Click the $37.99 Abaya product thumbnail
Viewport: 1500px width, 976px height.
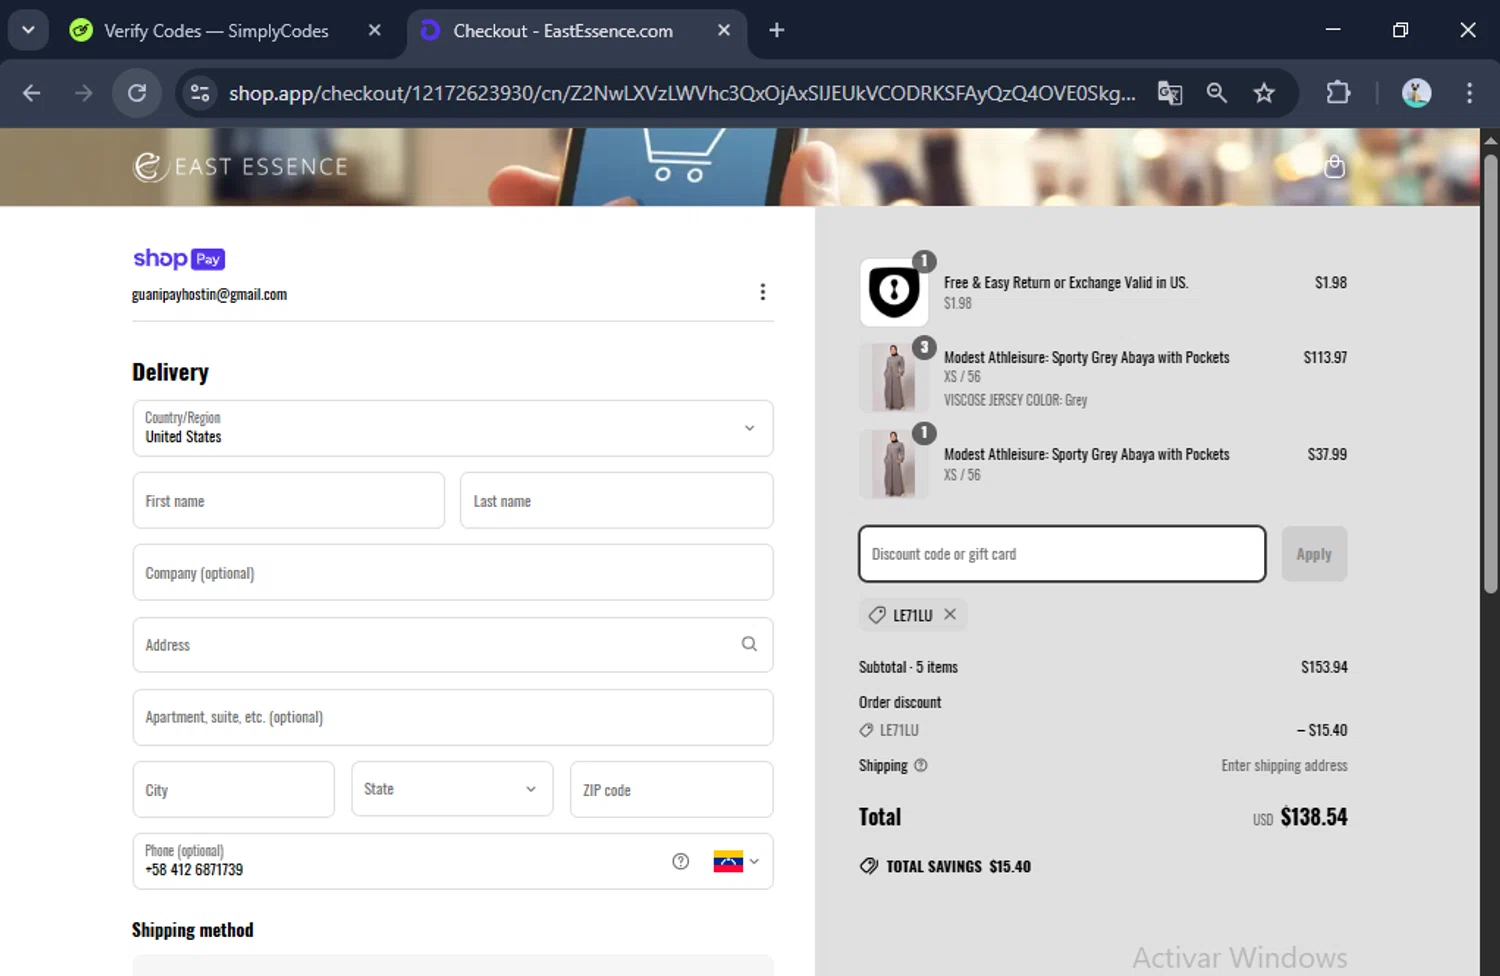point(894,464)
